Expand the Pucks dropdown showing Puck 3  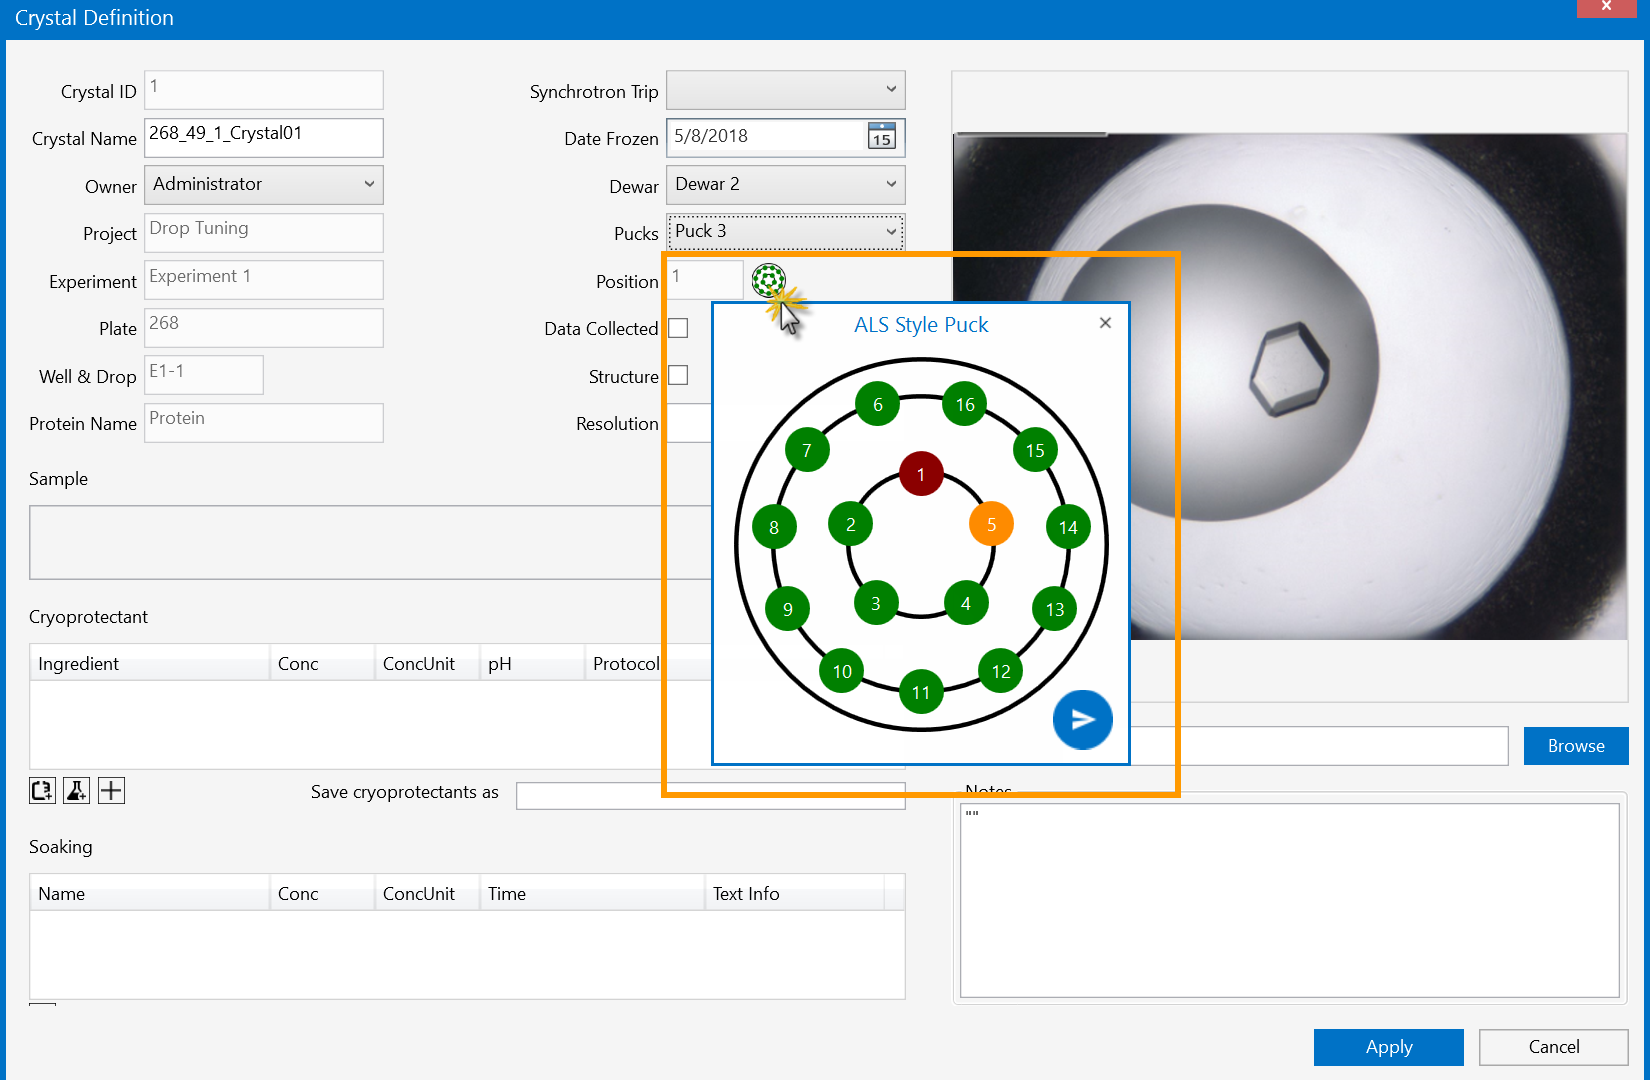coord(785,232)
